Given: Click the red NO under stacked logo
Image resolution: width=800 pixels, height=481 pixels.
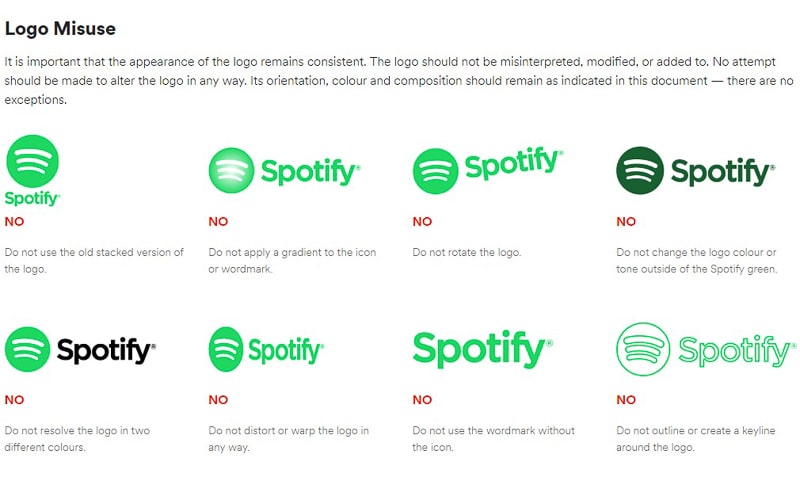Looking at the screenshot, I should [x=14, y=222].
